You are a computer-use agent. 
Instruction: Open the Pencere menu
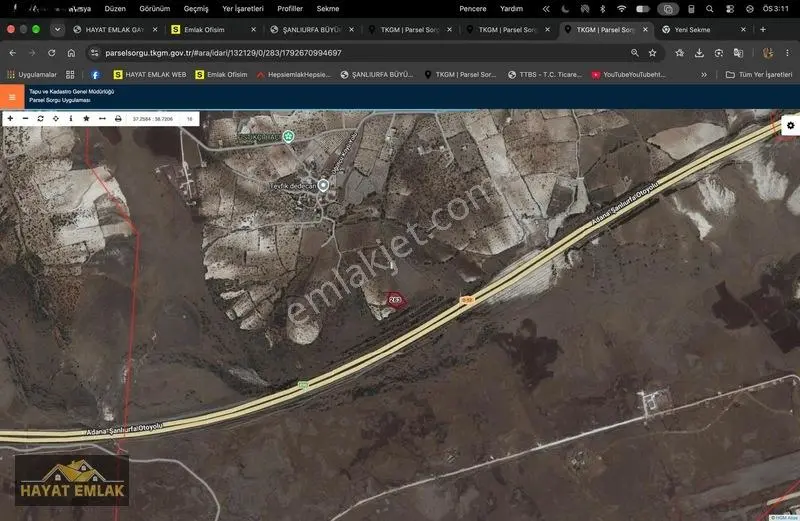click(x=472, y=9)
